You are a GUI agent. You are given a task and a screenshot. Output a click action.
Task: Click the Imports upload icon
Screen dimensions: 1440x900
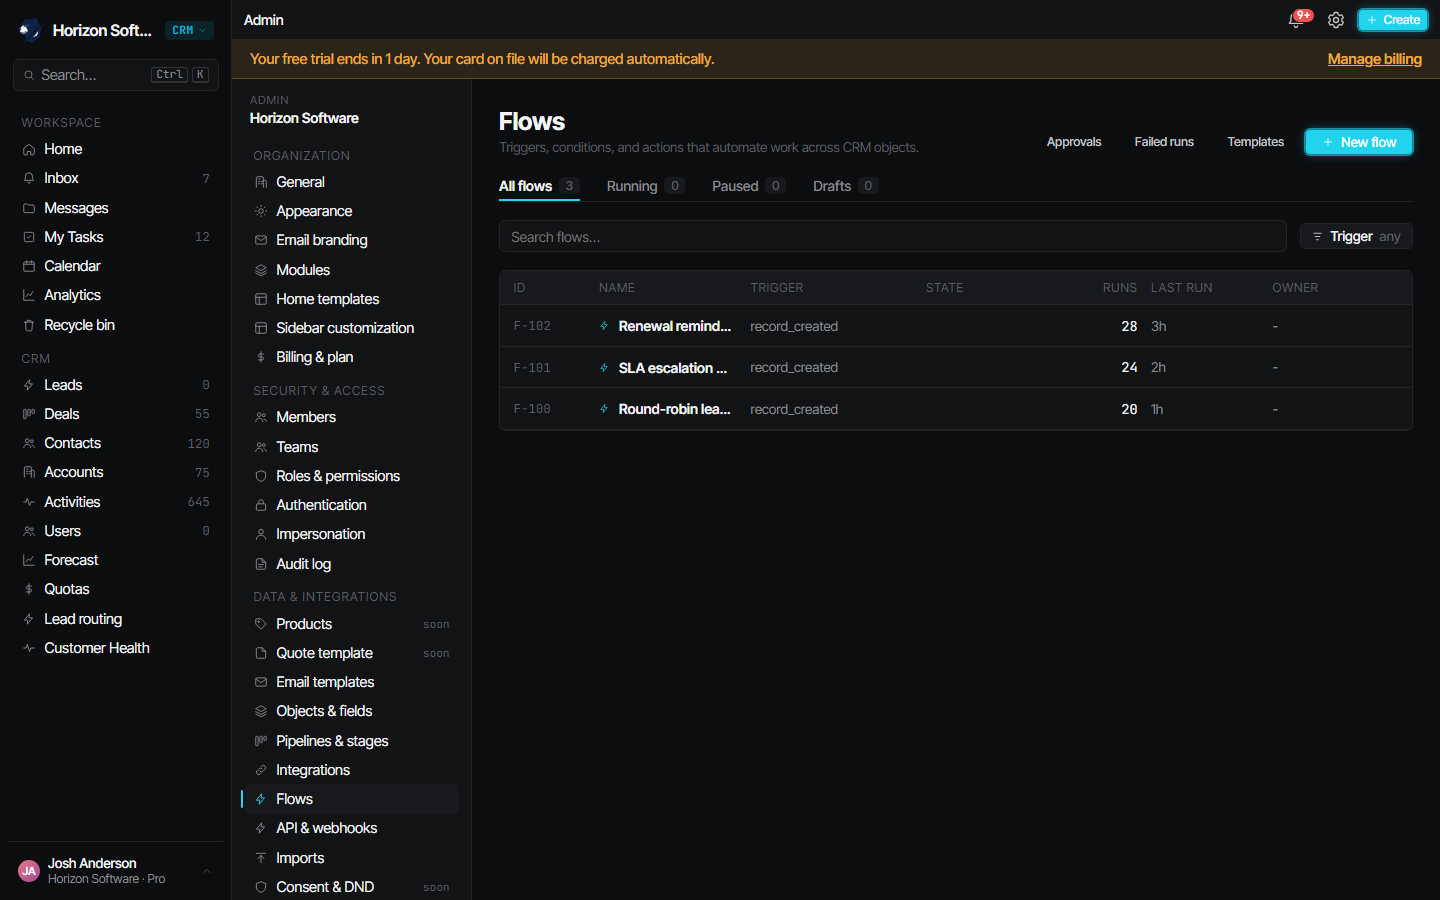[261, 858]
